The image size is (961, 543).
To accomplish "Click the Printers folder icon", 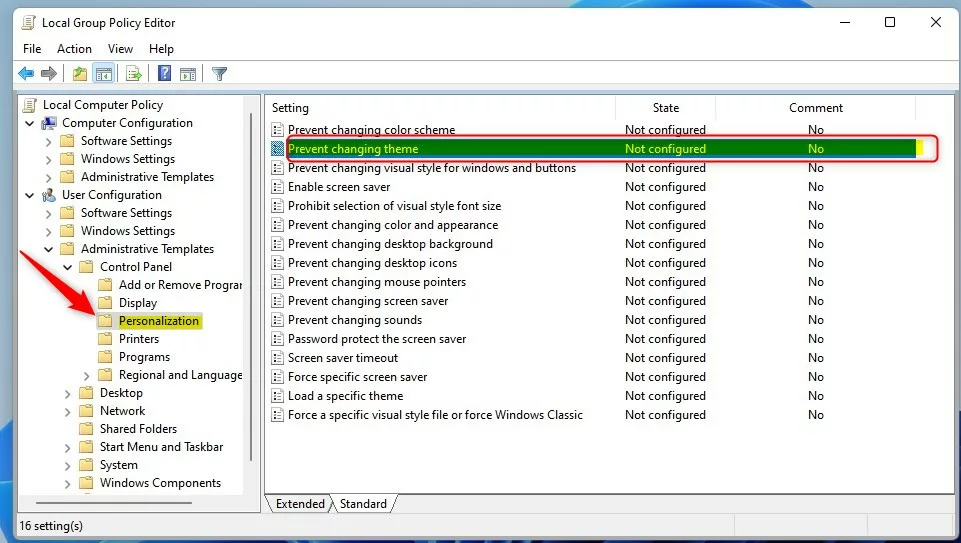I will [105, 339].
